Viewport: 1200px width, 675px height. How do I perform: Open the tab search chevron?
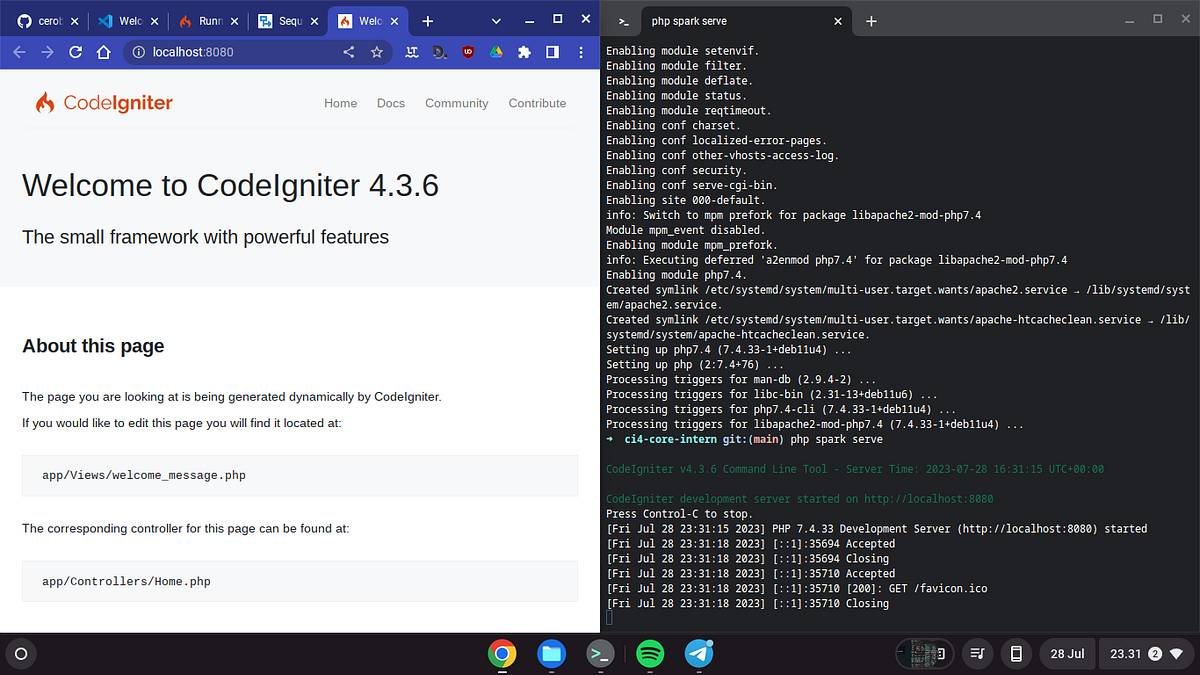(495, 18)
